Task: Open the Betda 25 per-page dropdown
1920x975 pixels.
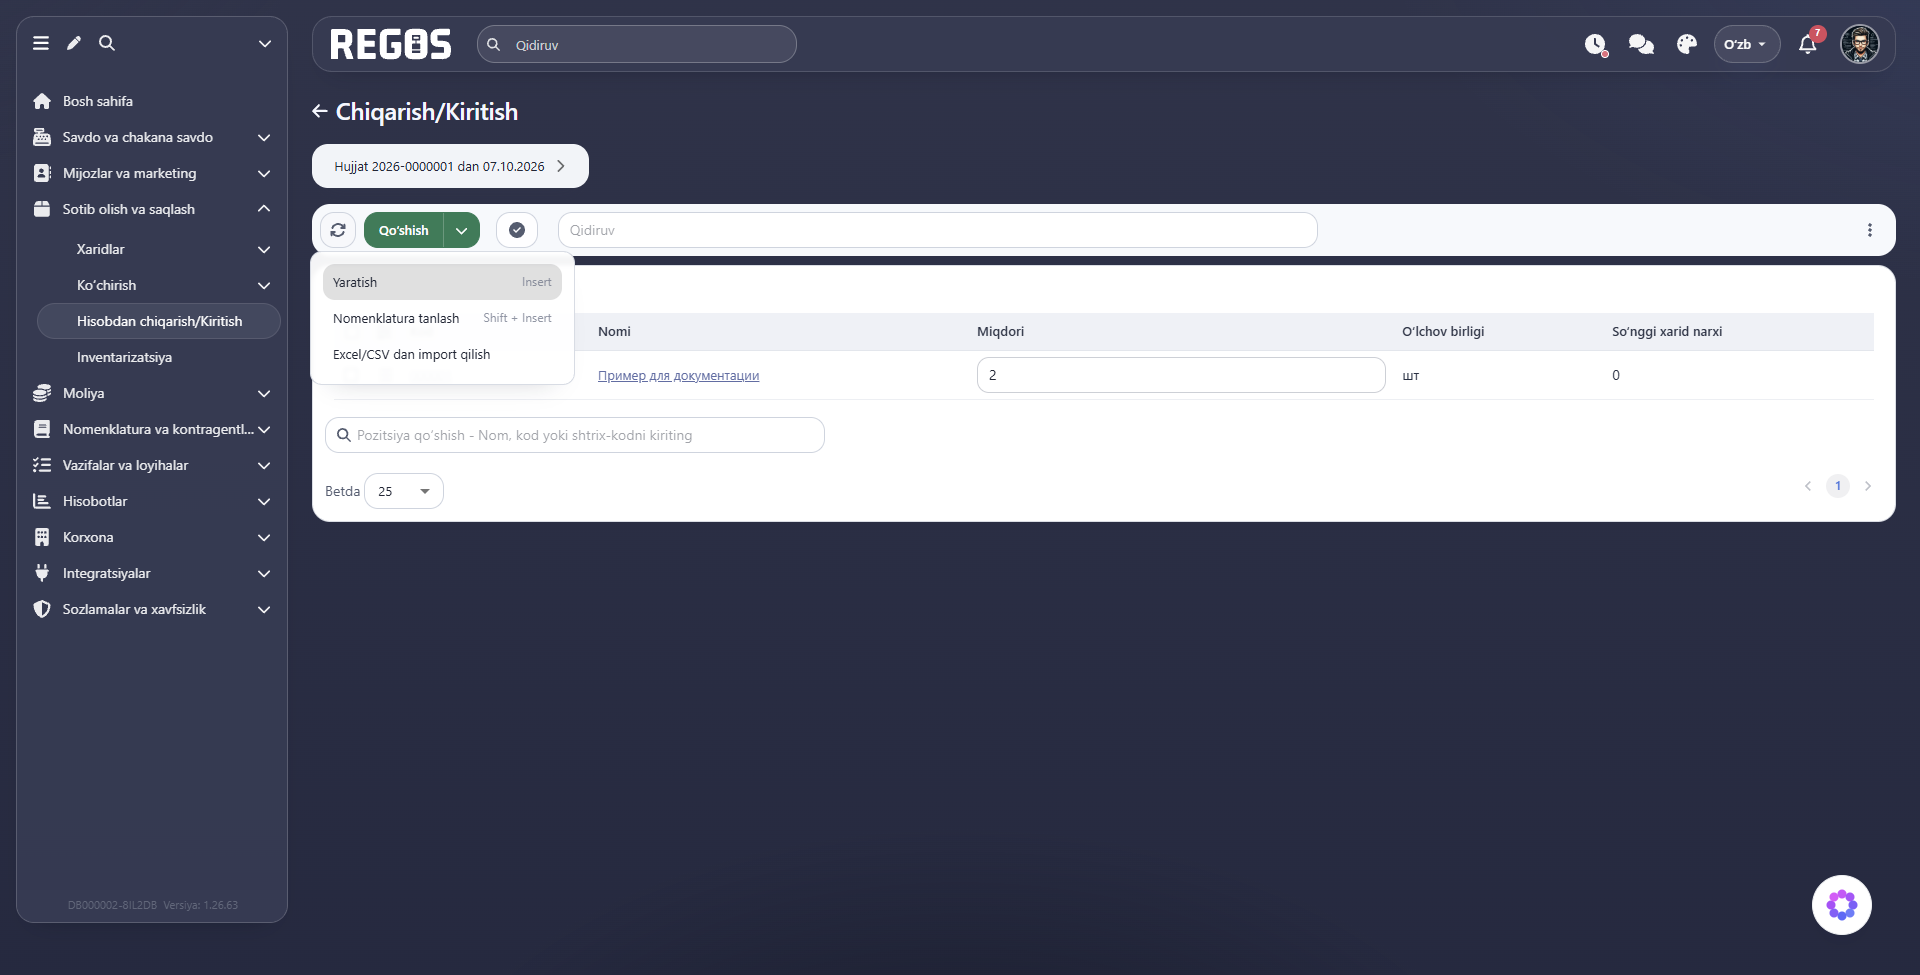Action: click(x=404, y=491)
